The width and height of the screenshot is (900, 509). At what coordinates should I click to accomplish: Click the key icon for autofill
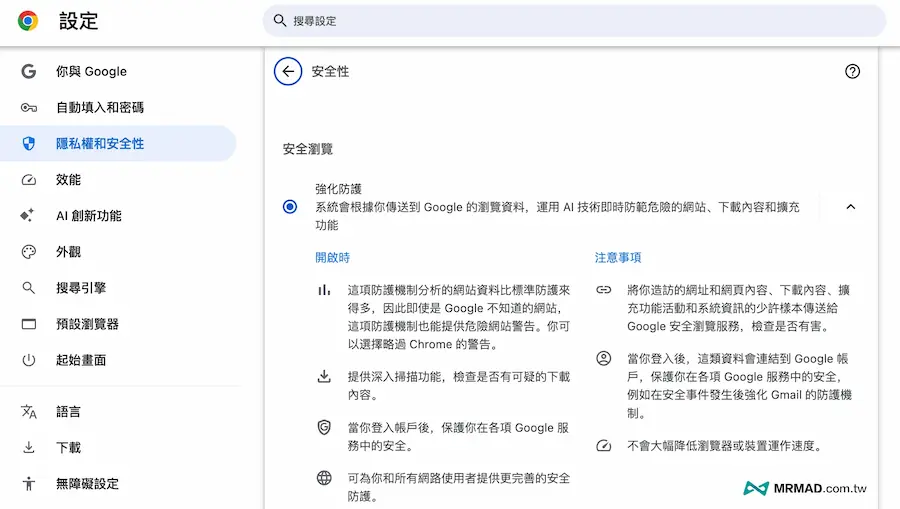[x=29, y=107]
